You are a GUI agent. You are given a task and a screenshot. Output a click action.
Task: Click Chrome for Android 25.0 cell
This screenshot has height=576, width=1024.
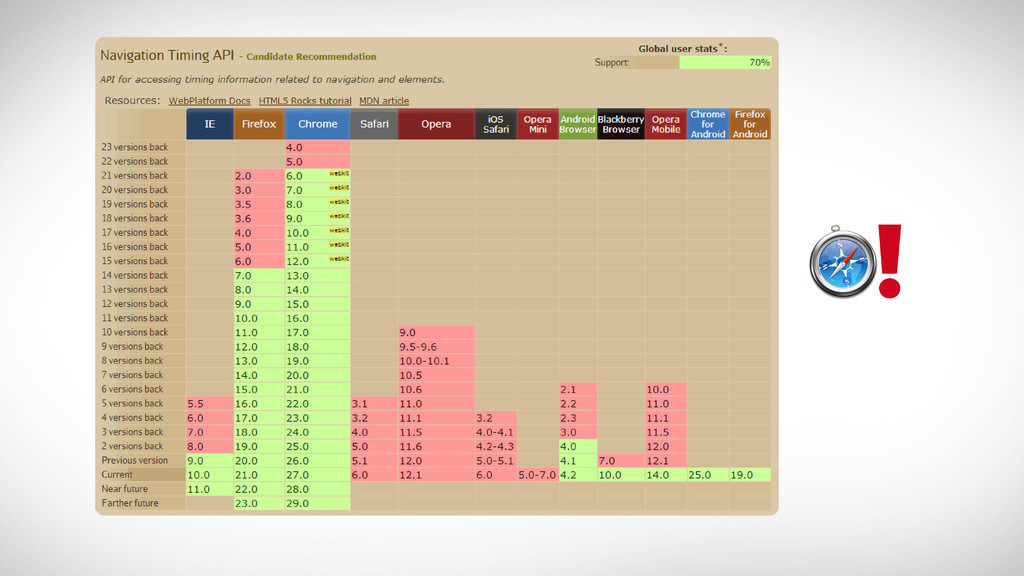pyautogui.click(x=708, y=475)
